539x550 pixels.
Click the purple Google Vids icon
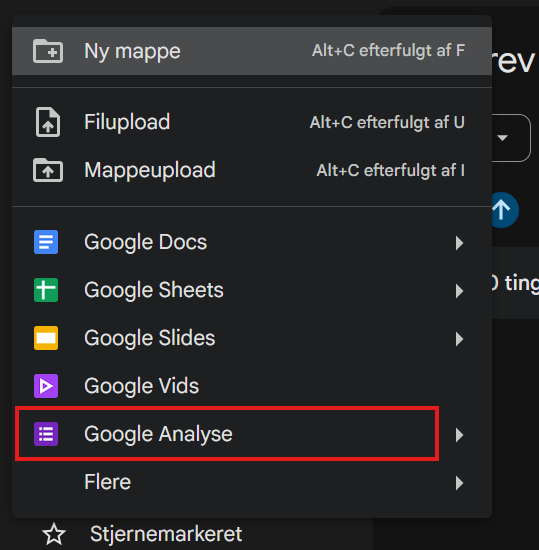coord(46,386)
